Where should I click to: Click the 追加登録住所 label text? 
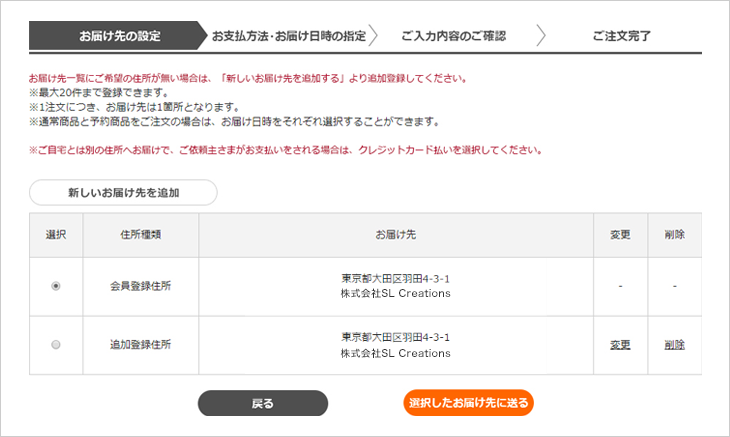140,345
